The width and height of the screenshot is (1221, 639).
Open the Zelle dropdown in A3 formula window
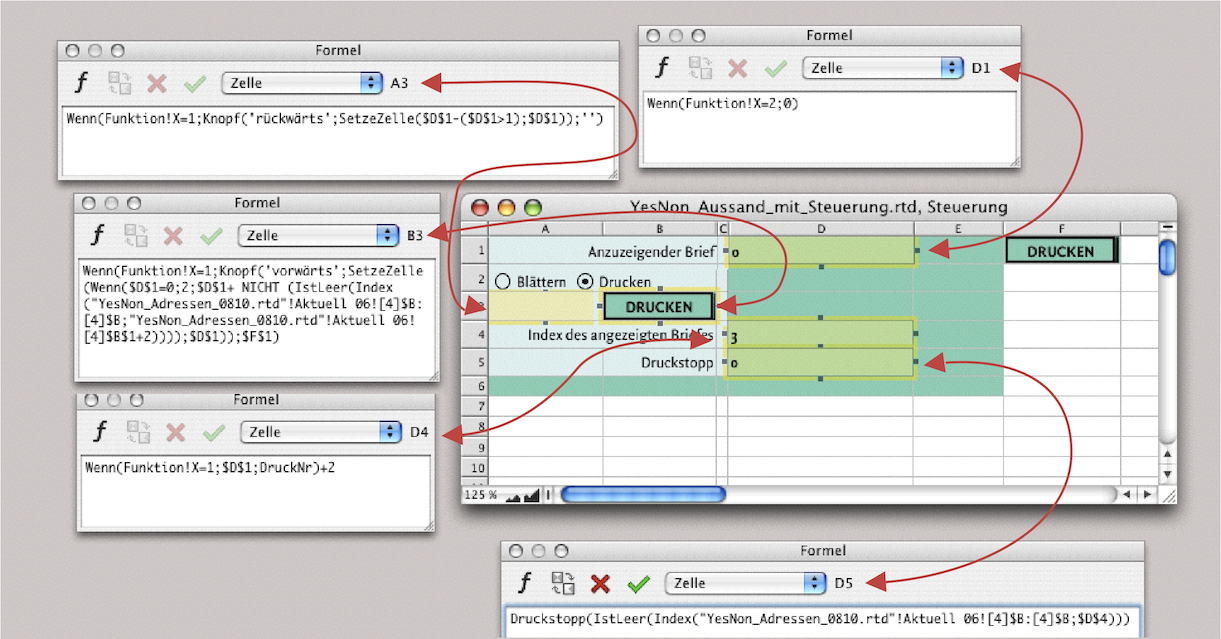pyautogui.click(x=302, y=82)
